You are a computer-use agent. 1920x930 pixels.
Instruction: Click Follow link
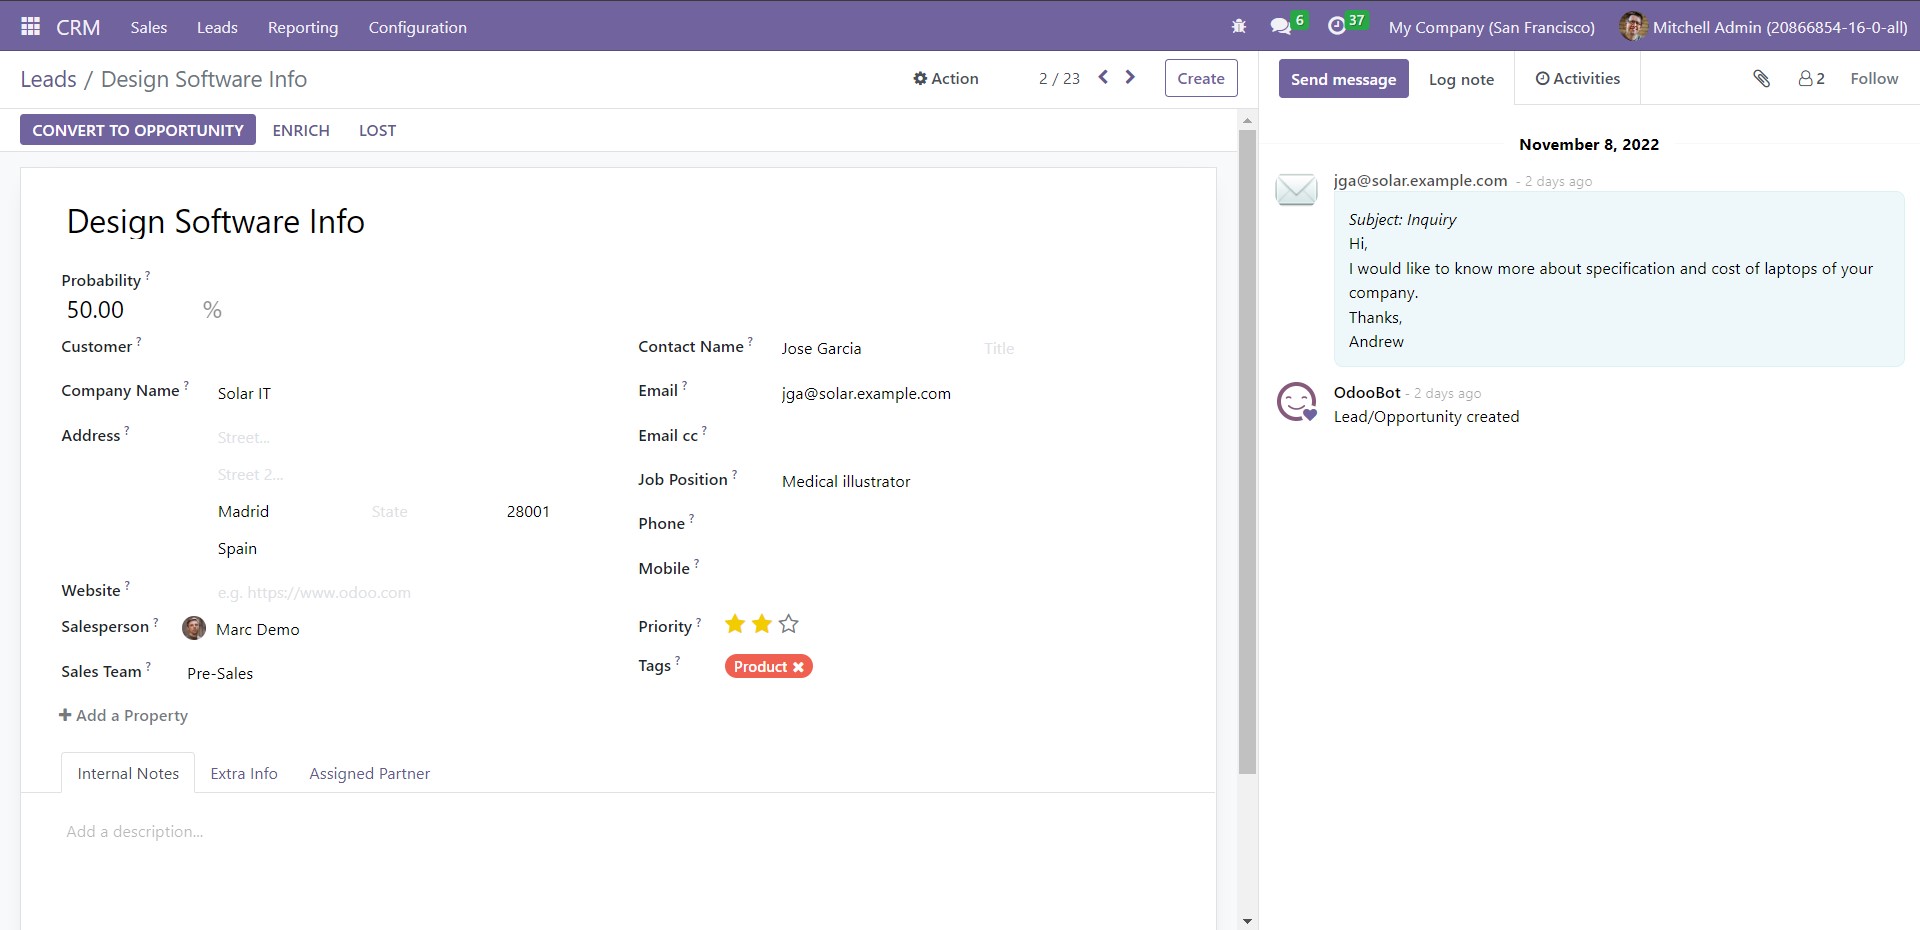tap(1874, 78)
